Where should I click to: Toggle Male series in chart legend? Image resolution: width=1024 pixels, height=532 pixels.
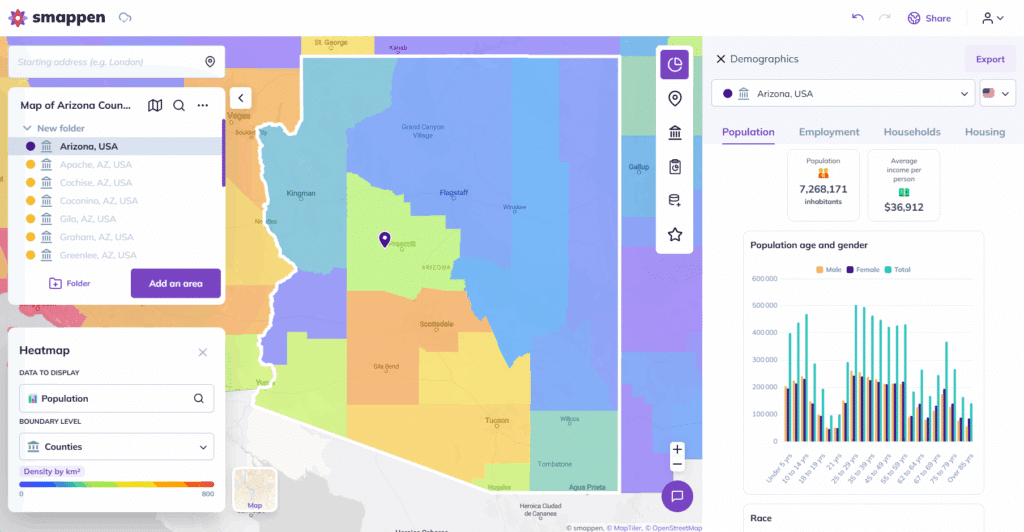830,269
